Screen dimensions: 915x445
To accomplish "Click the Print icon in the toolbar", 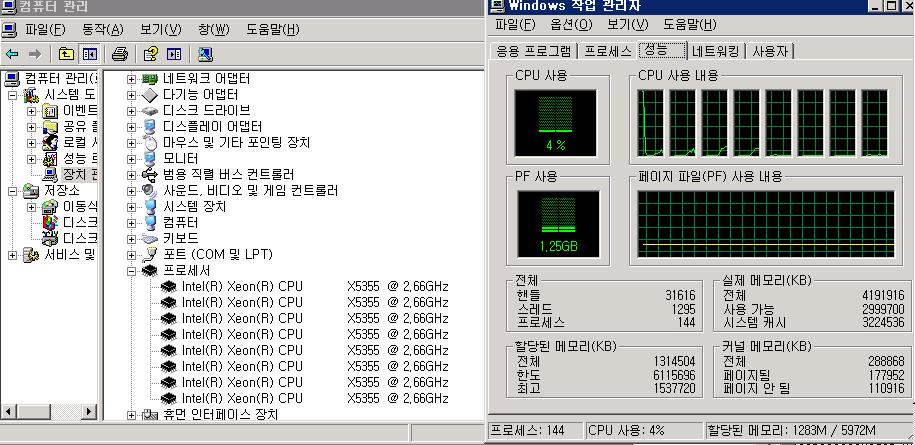I will (x=120, y=54).
